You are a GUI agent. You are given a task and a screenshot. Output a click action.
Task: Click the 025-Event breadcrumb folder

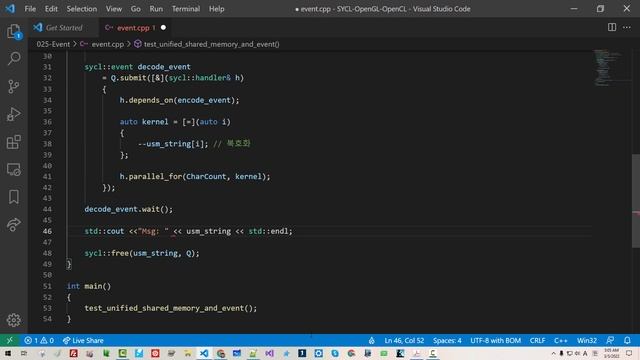(53, 44)
